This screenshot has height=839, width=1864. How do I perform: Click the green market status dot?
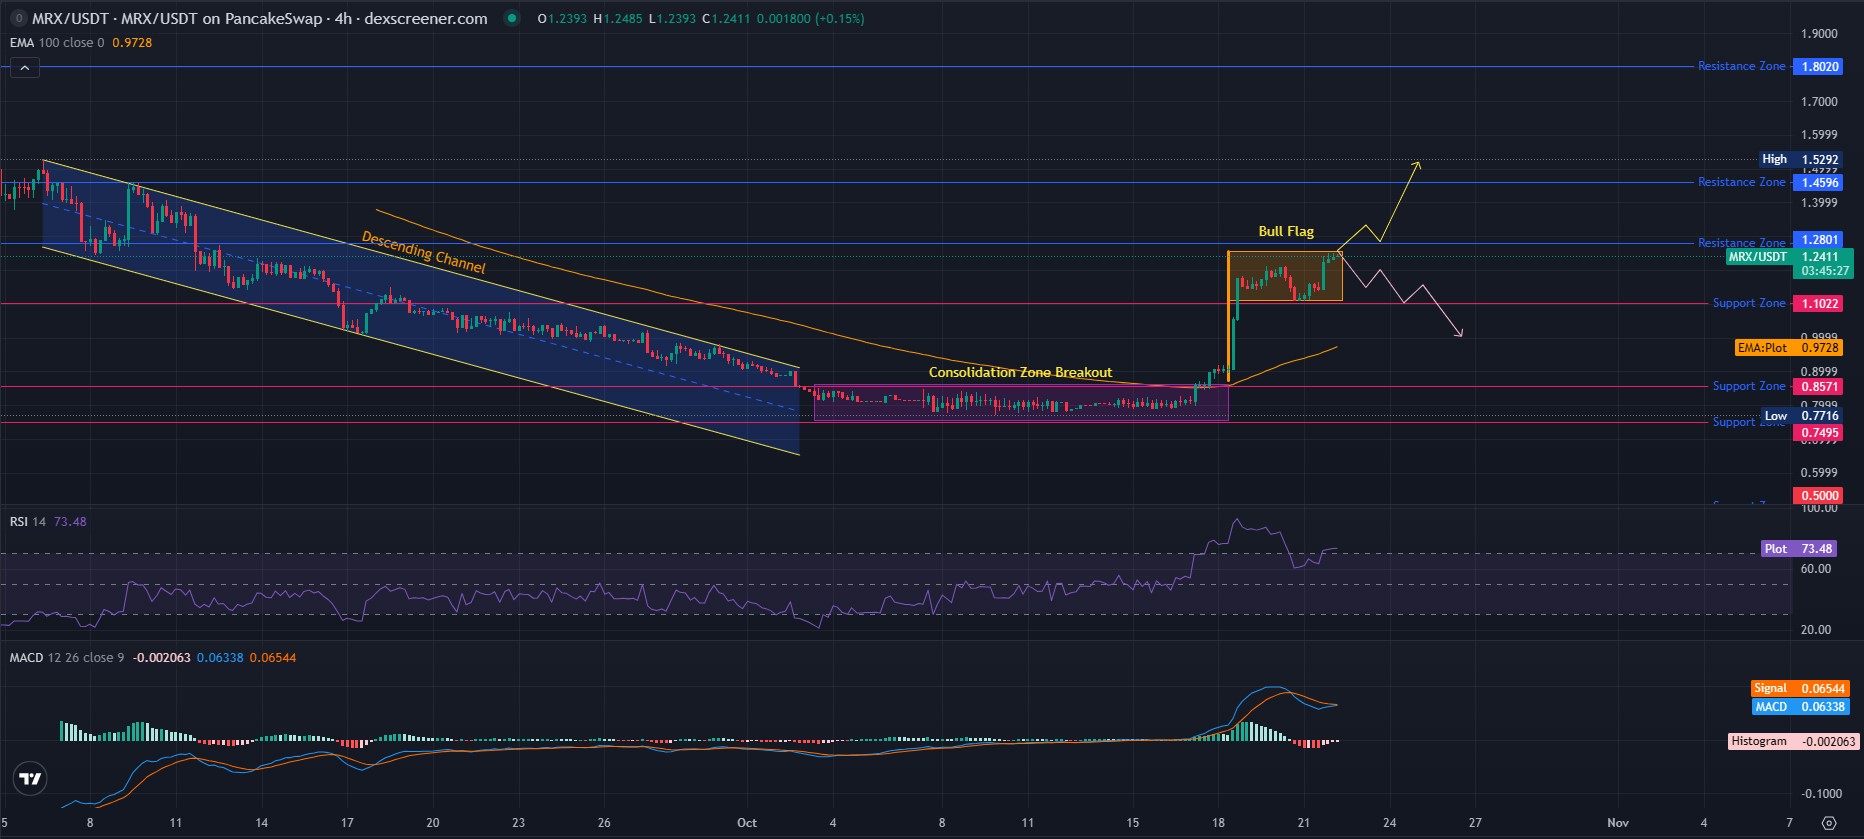click(512, 18)
